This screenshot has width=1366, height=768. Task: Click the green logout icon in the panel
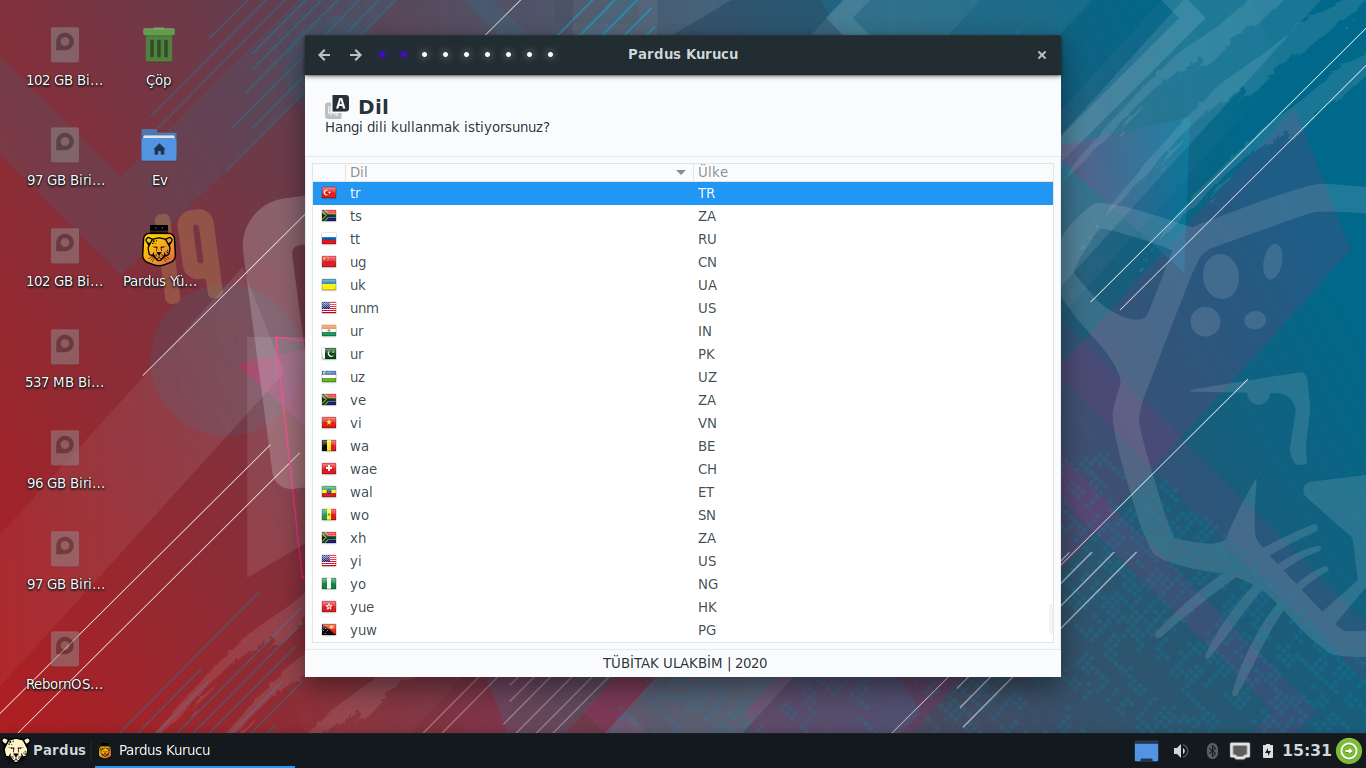coord(1349,751)
